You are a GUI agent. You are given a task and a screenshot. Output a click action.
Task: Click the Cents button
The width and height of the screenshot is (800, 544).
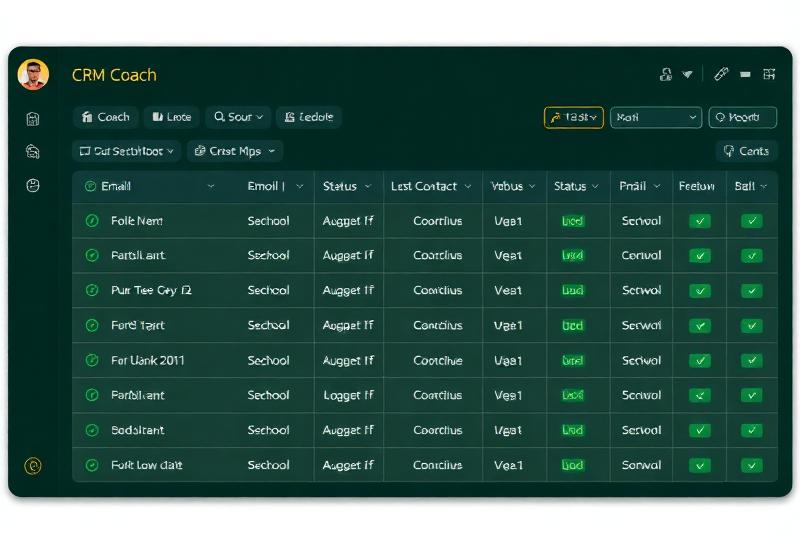747,151
